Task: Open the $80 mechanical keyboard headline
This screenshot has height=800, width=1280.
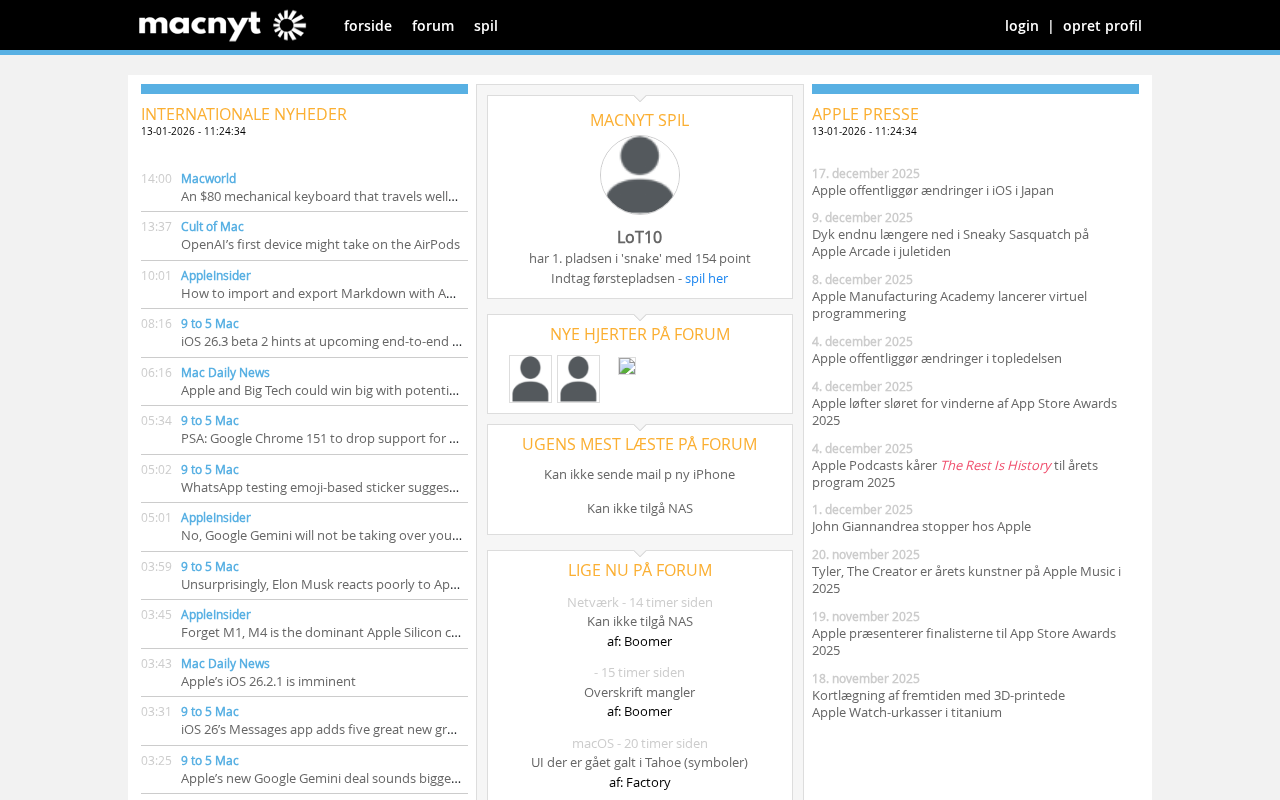Action: (320, 196)
